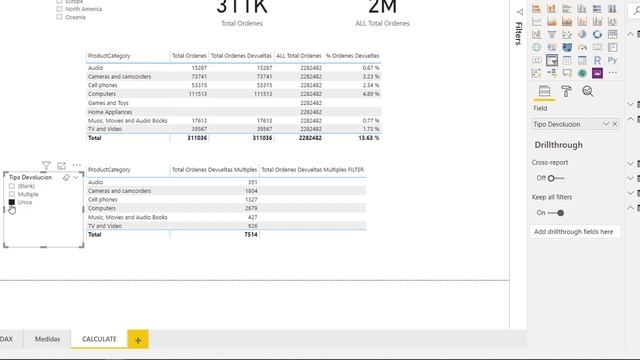Select the Matrix visual
Screen dimensions: 640x360
click(582, 60)
